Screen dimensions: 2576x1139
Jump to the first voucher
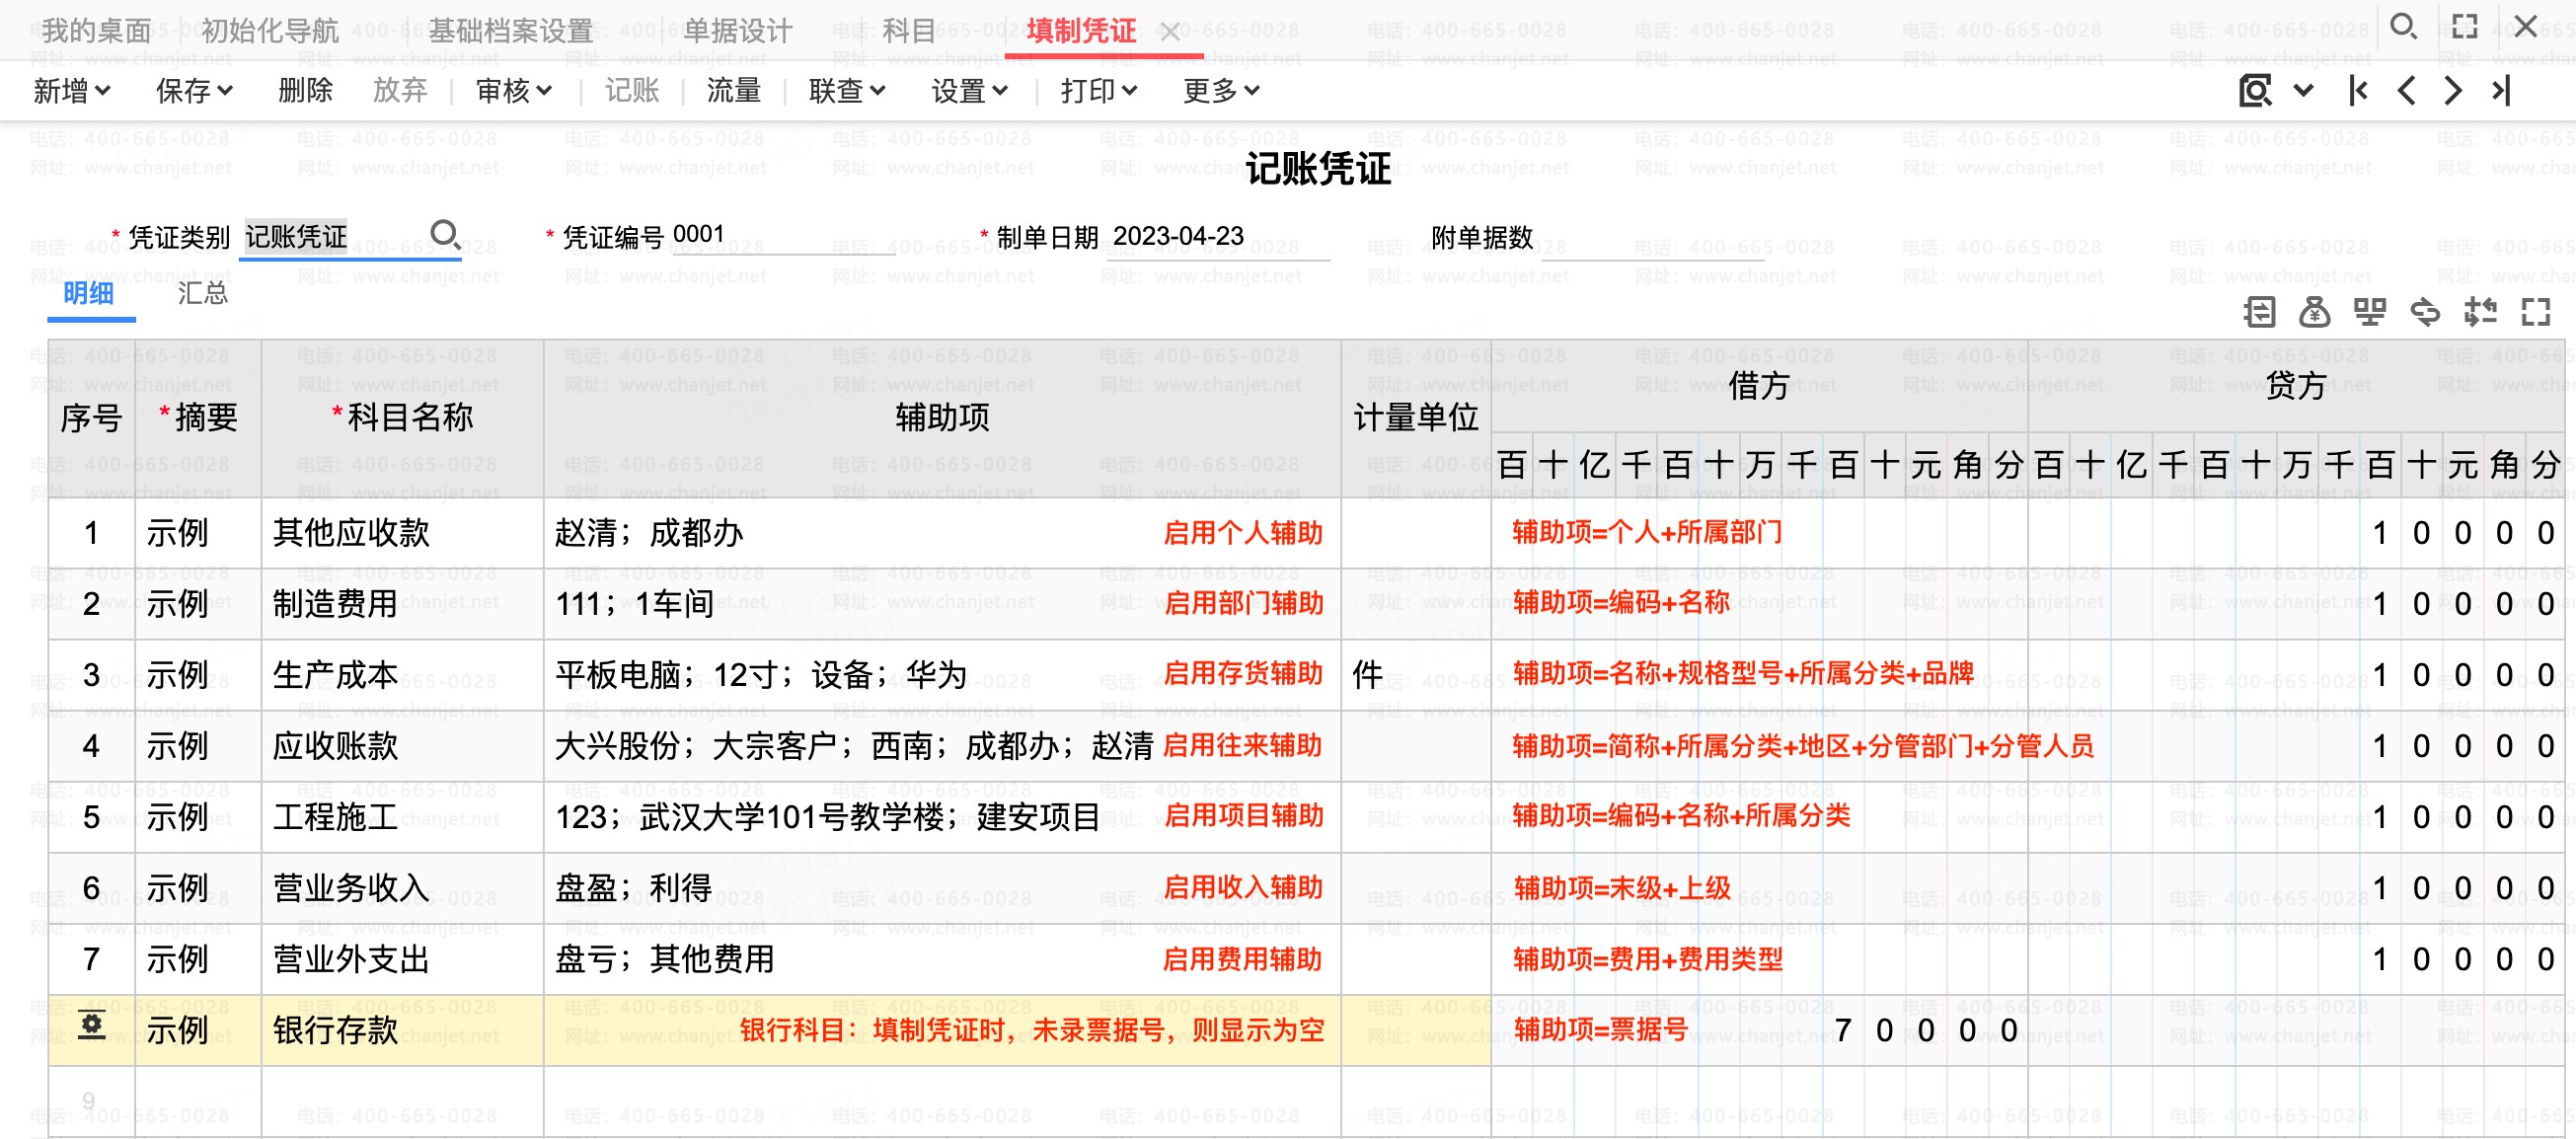click(x=2358, y=91)
